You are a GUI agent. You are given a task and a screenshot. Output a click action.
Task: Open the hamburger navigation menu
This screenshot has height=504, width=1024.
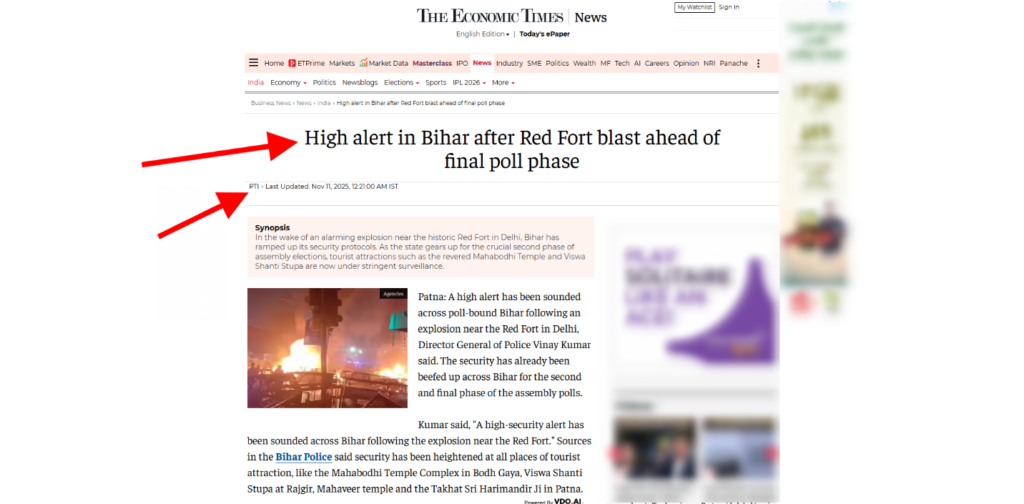point(253,63)
